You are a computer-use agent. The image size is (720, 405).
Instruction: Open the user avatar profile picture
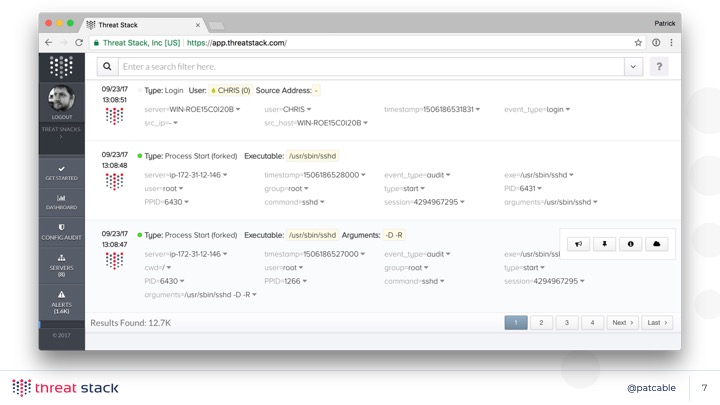[61, 98]
